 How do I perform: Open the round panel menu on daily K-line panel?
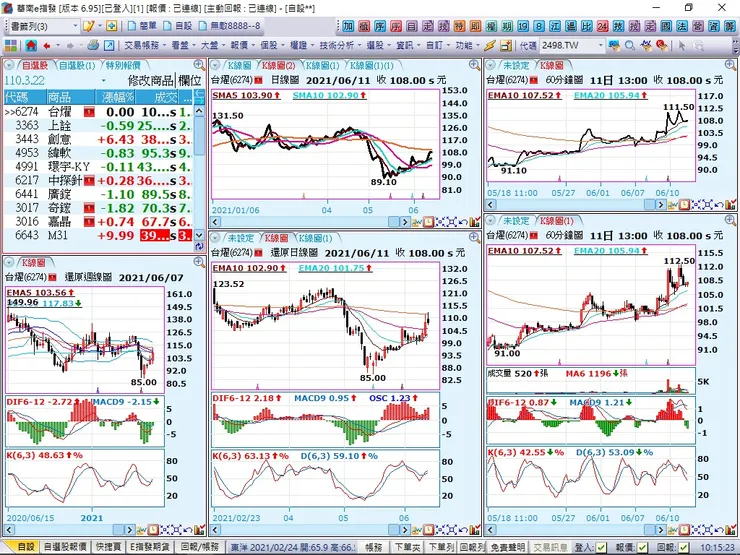pyautogui.click(x=215, y=65)
